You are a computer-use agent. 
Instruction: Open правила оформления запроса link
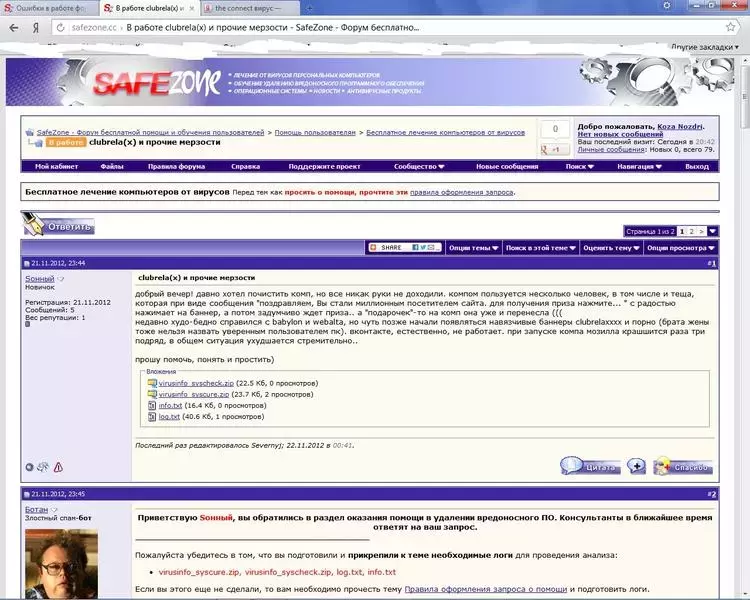(462, 192)
